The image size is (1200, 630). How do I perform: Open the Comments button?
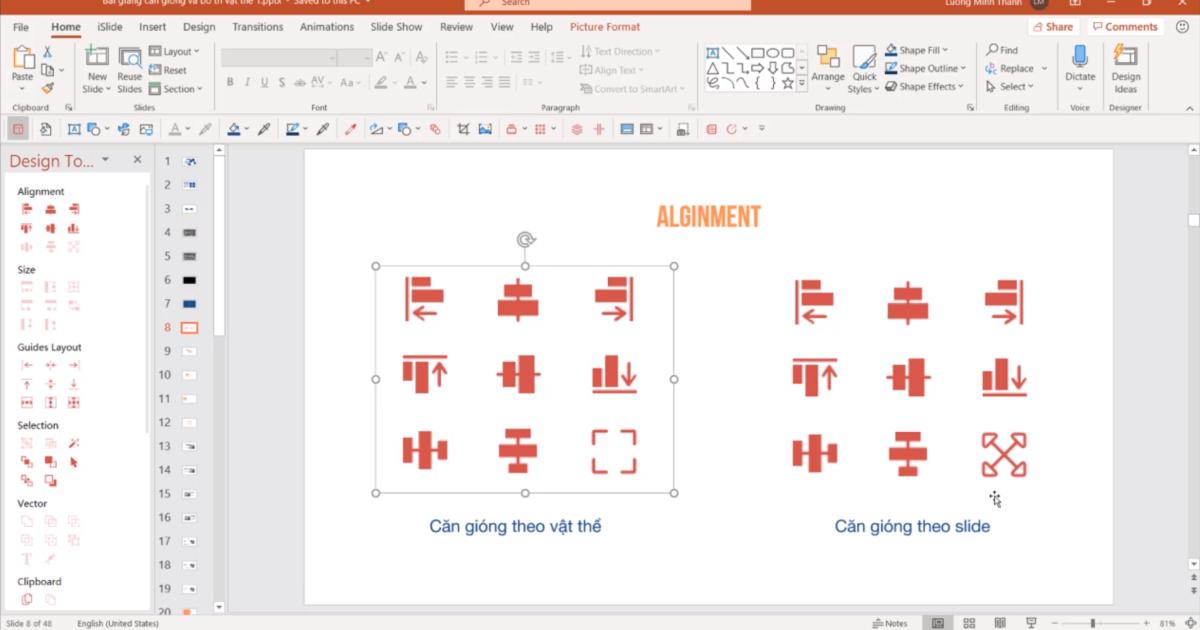[1124, 27]
